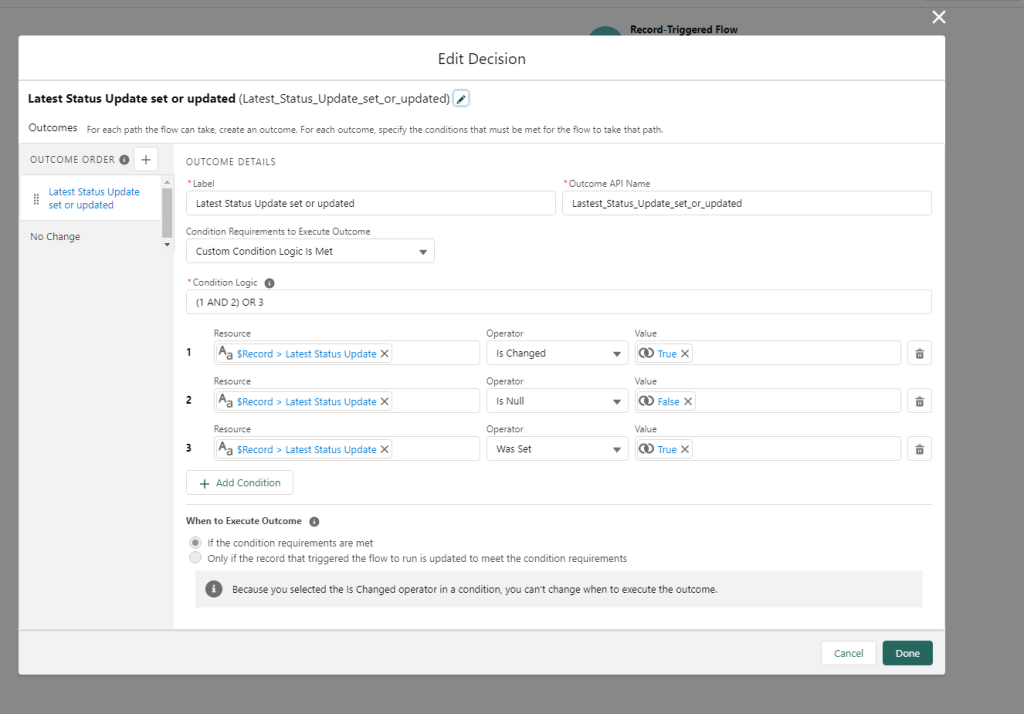Open the 'Is Changed' operator dropdown

coord(557,353)
